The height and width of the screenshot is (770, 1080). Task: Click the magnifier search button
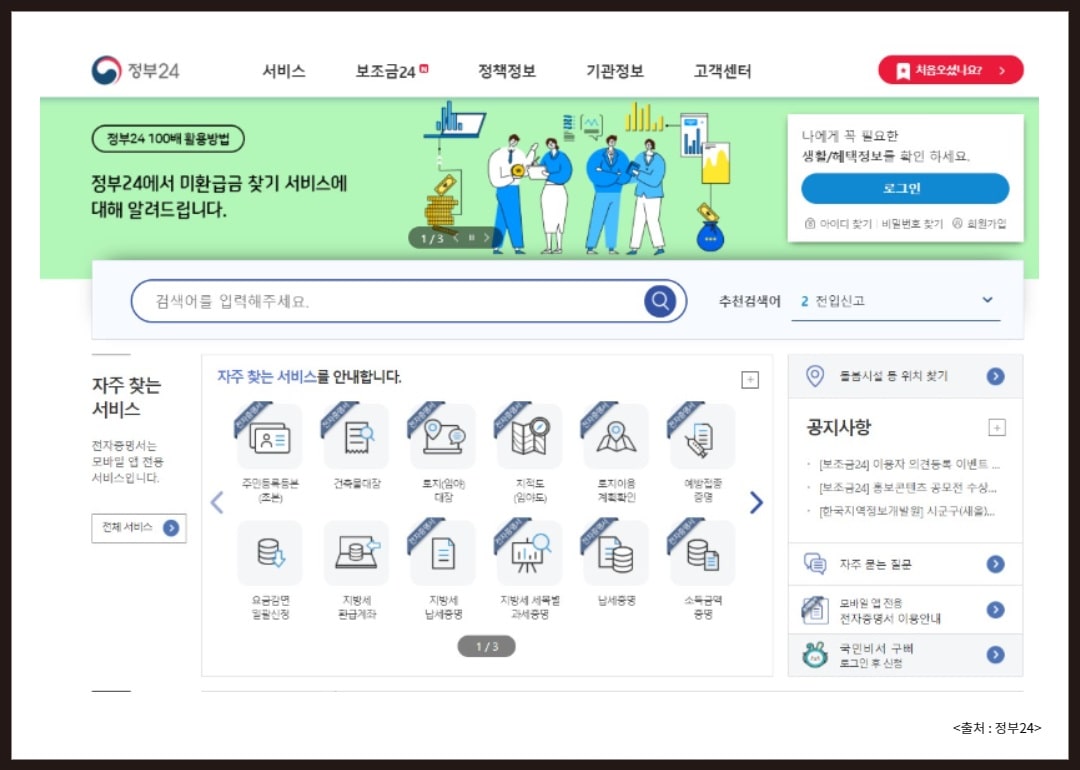pyautogui.click(x=660, y=301)
